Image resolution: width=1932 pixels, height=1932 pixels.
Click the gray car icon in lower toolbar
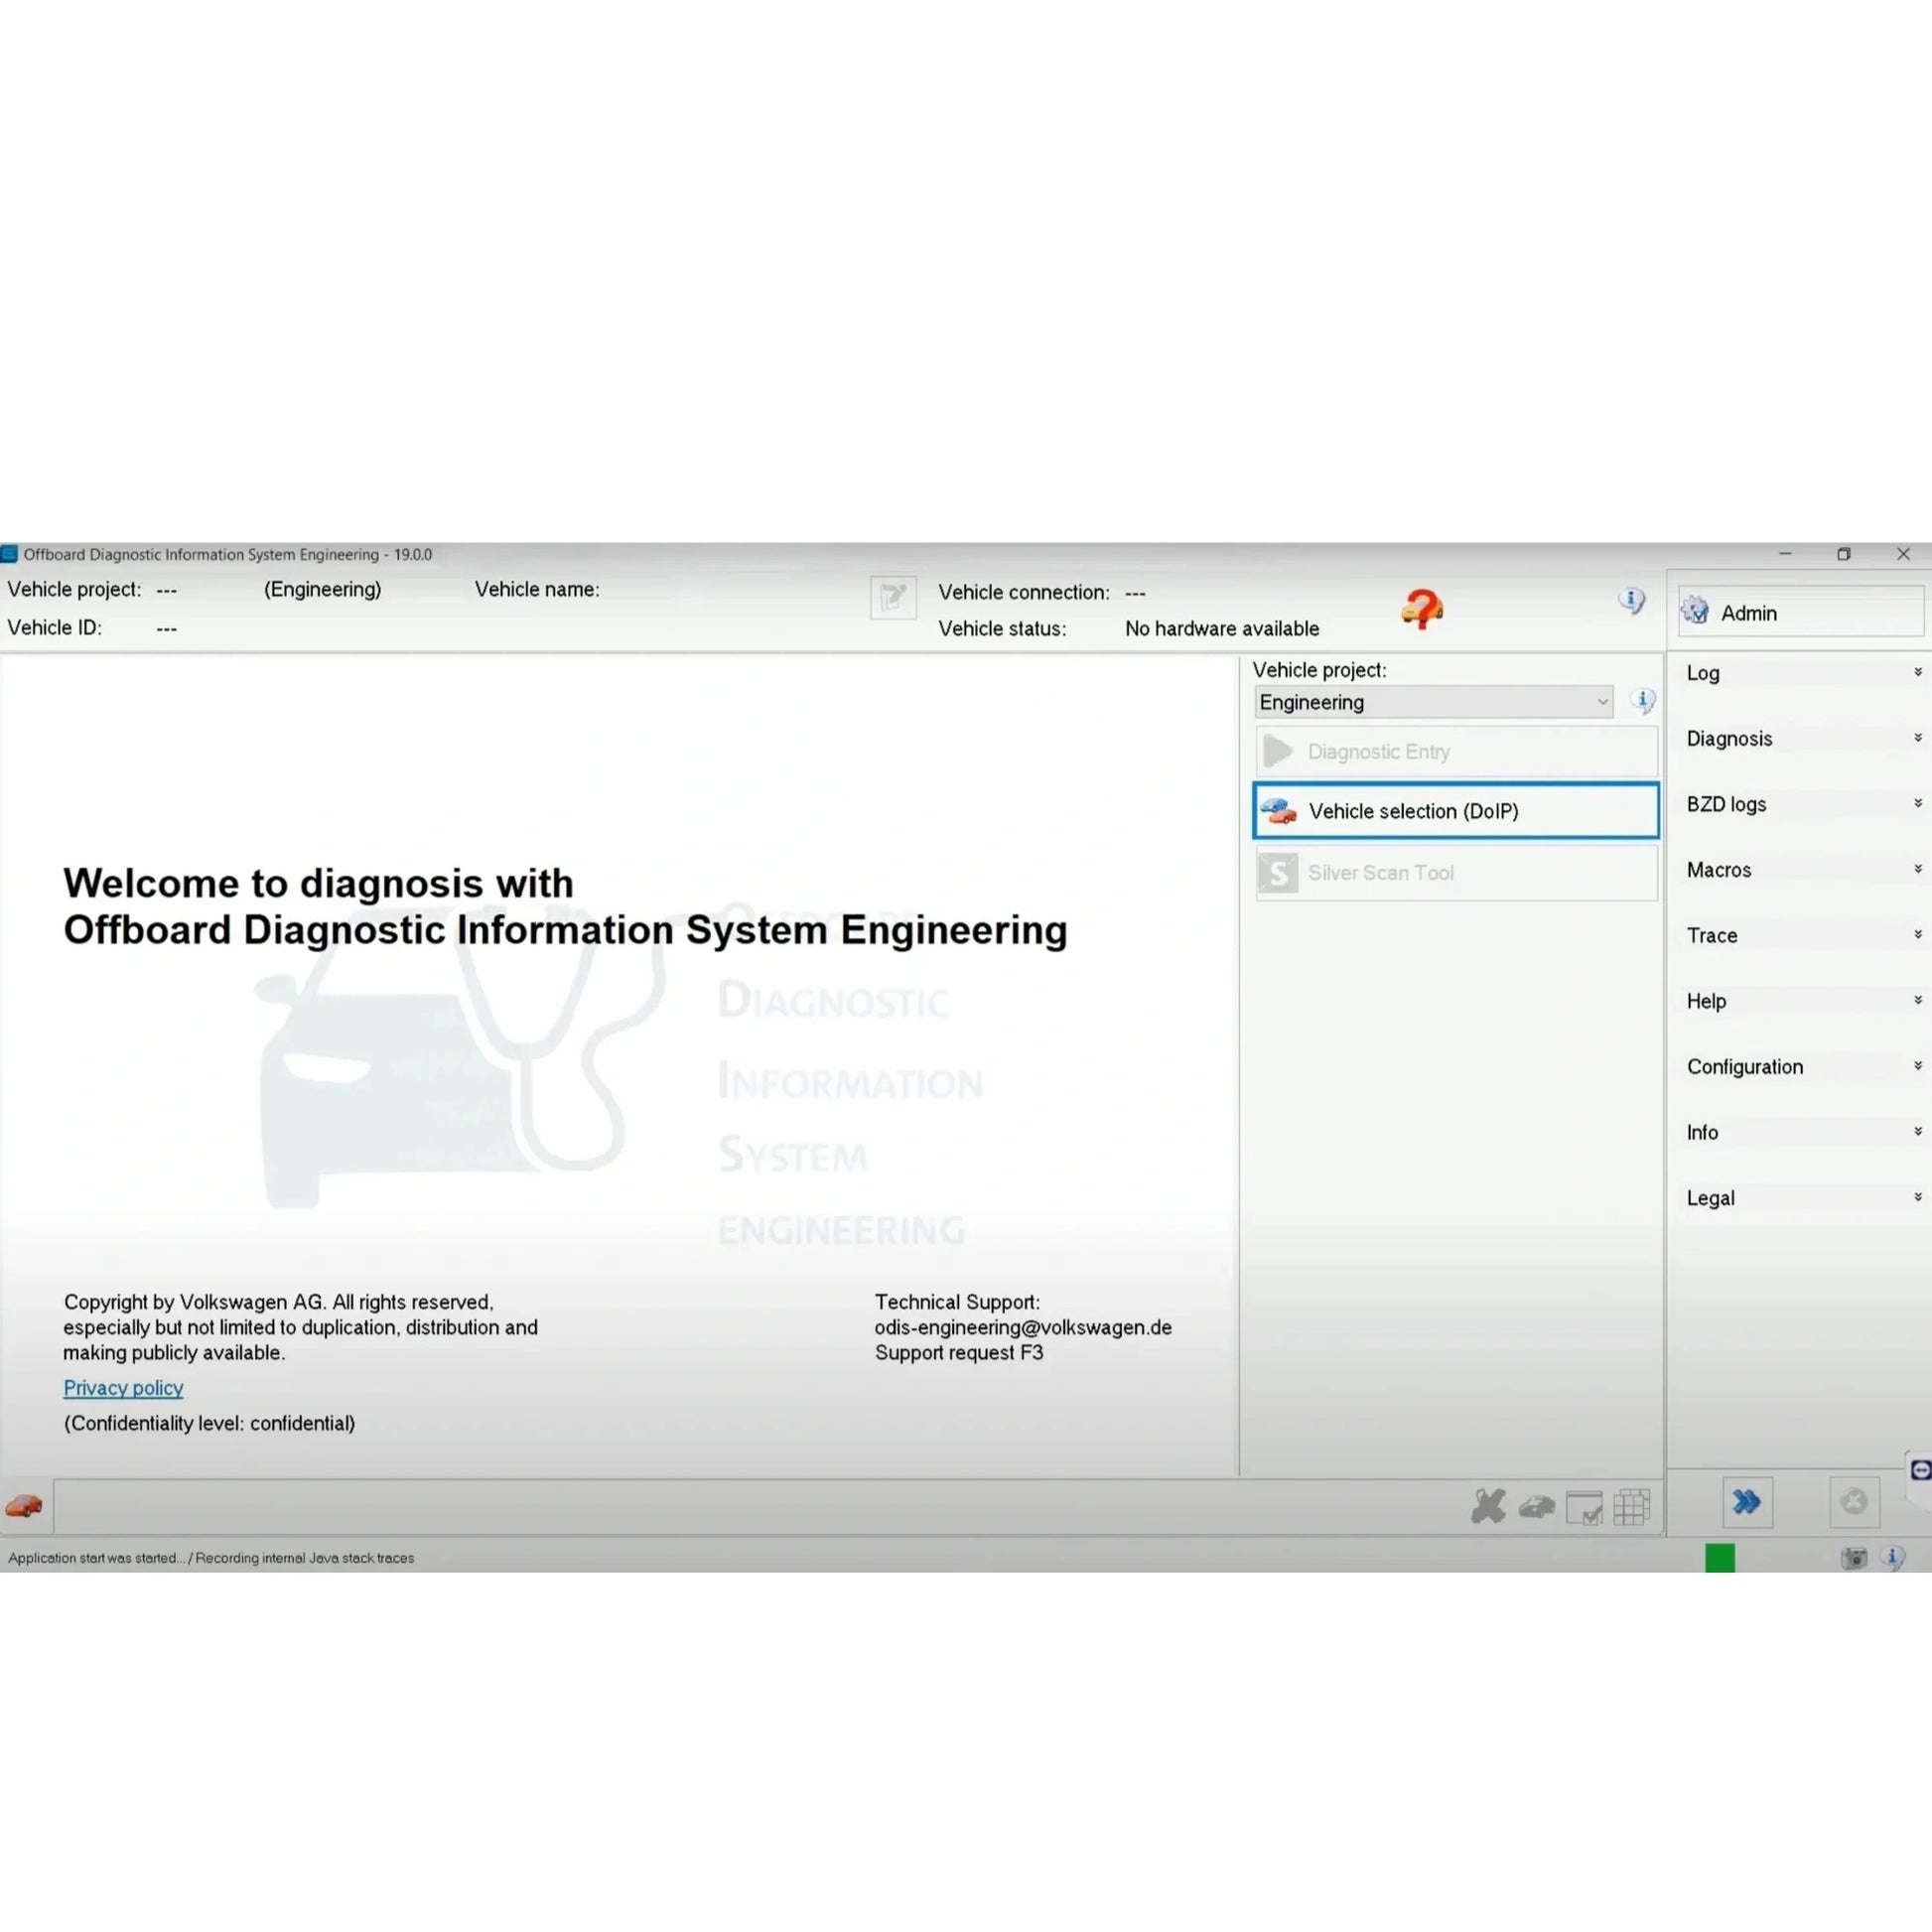1537,1507
